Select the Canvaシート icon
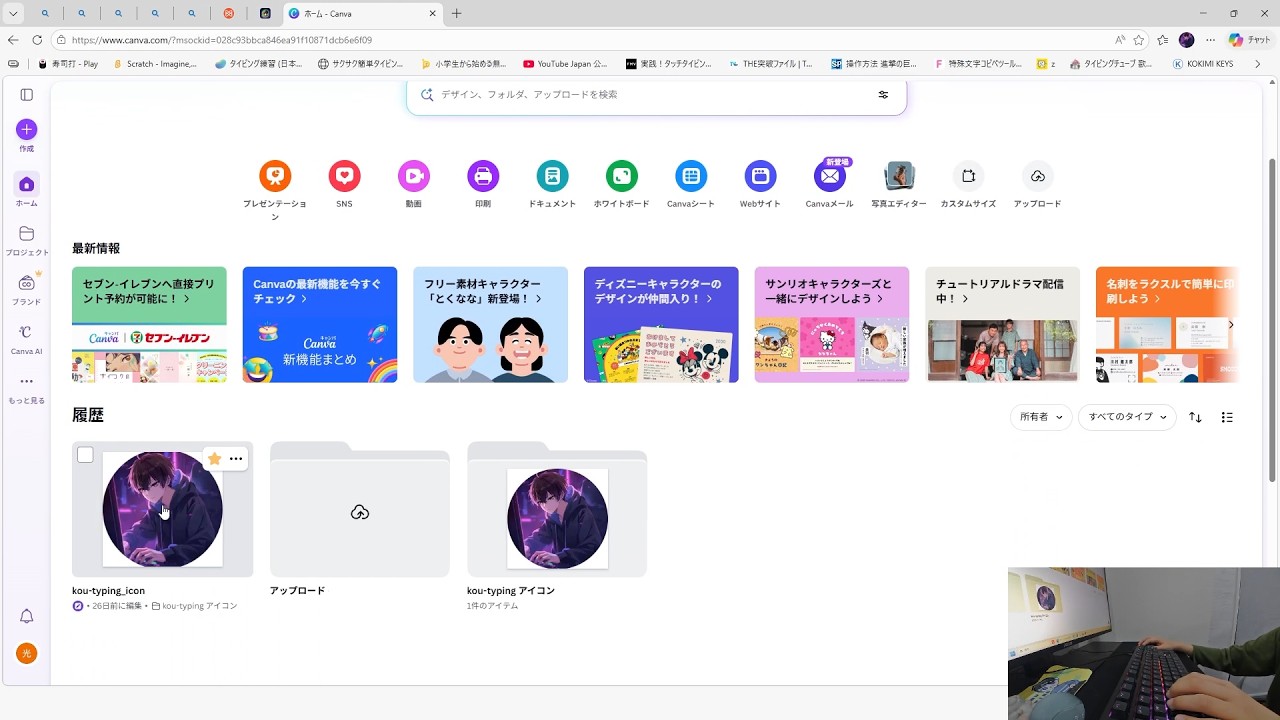Viewport: 1280px width, 720px height. pos(691,176)
